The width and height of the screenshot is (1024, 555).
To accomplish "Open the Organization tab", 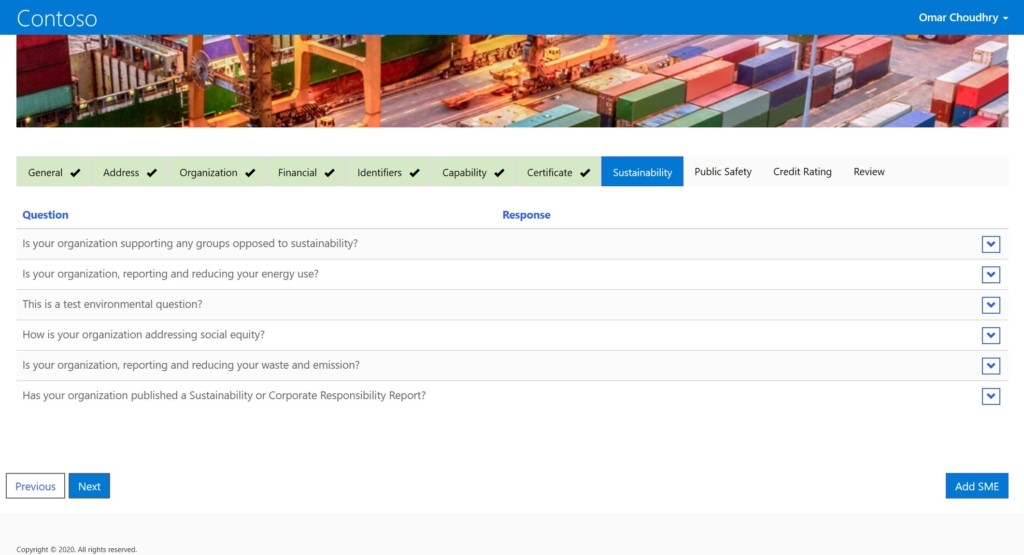I will tap(217, 172).
